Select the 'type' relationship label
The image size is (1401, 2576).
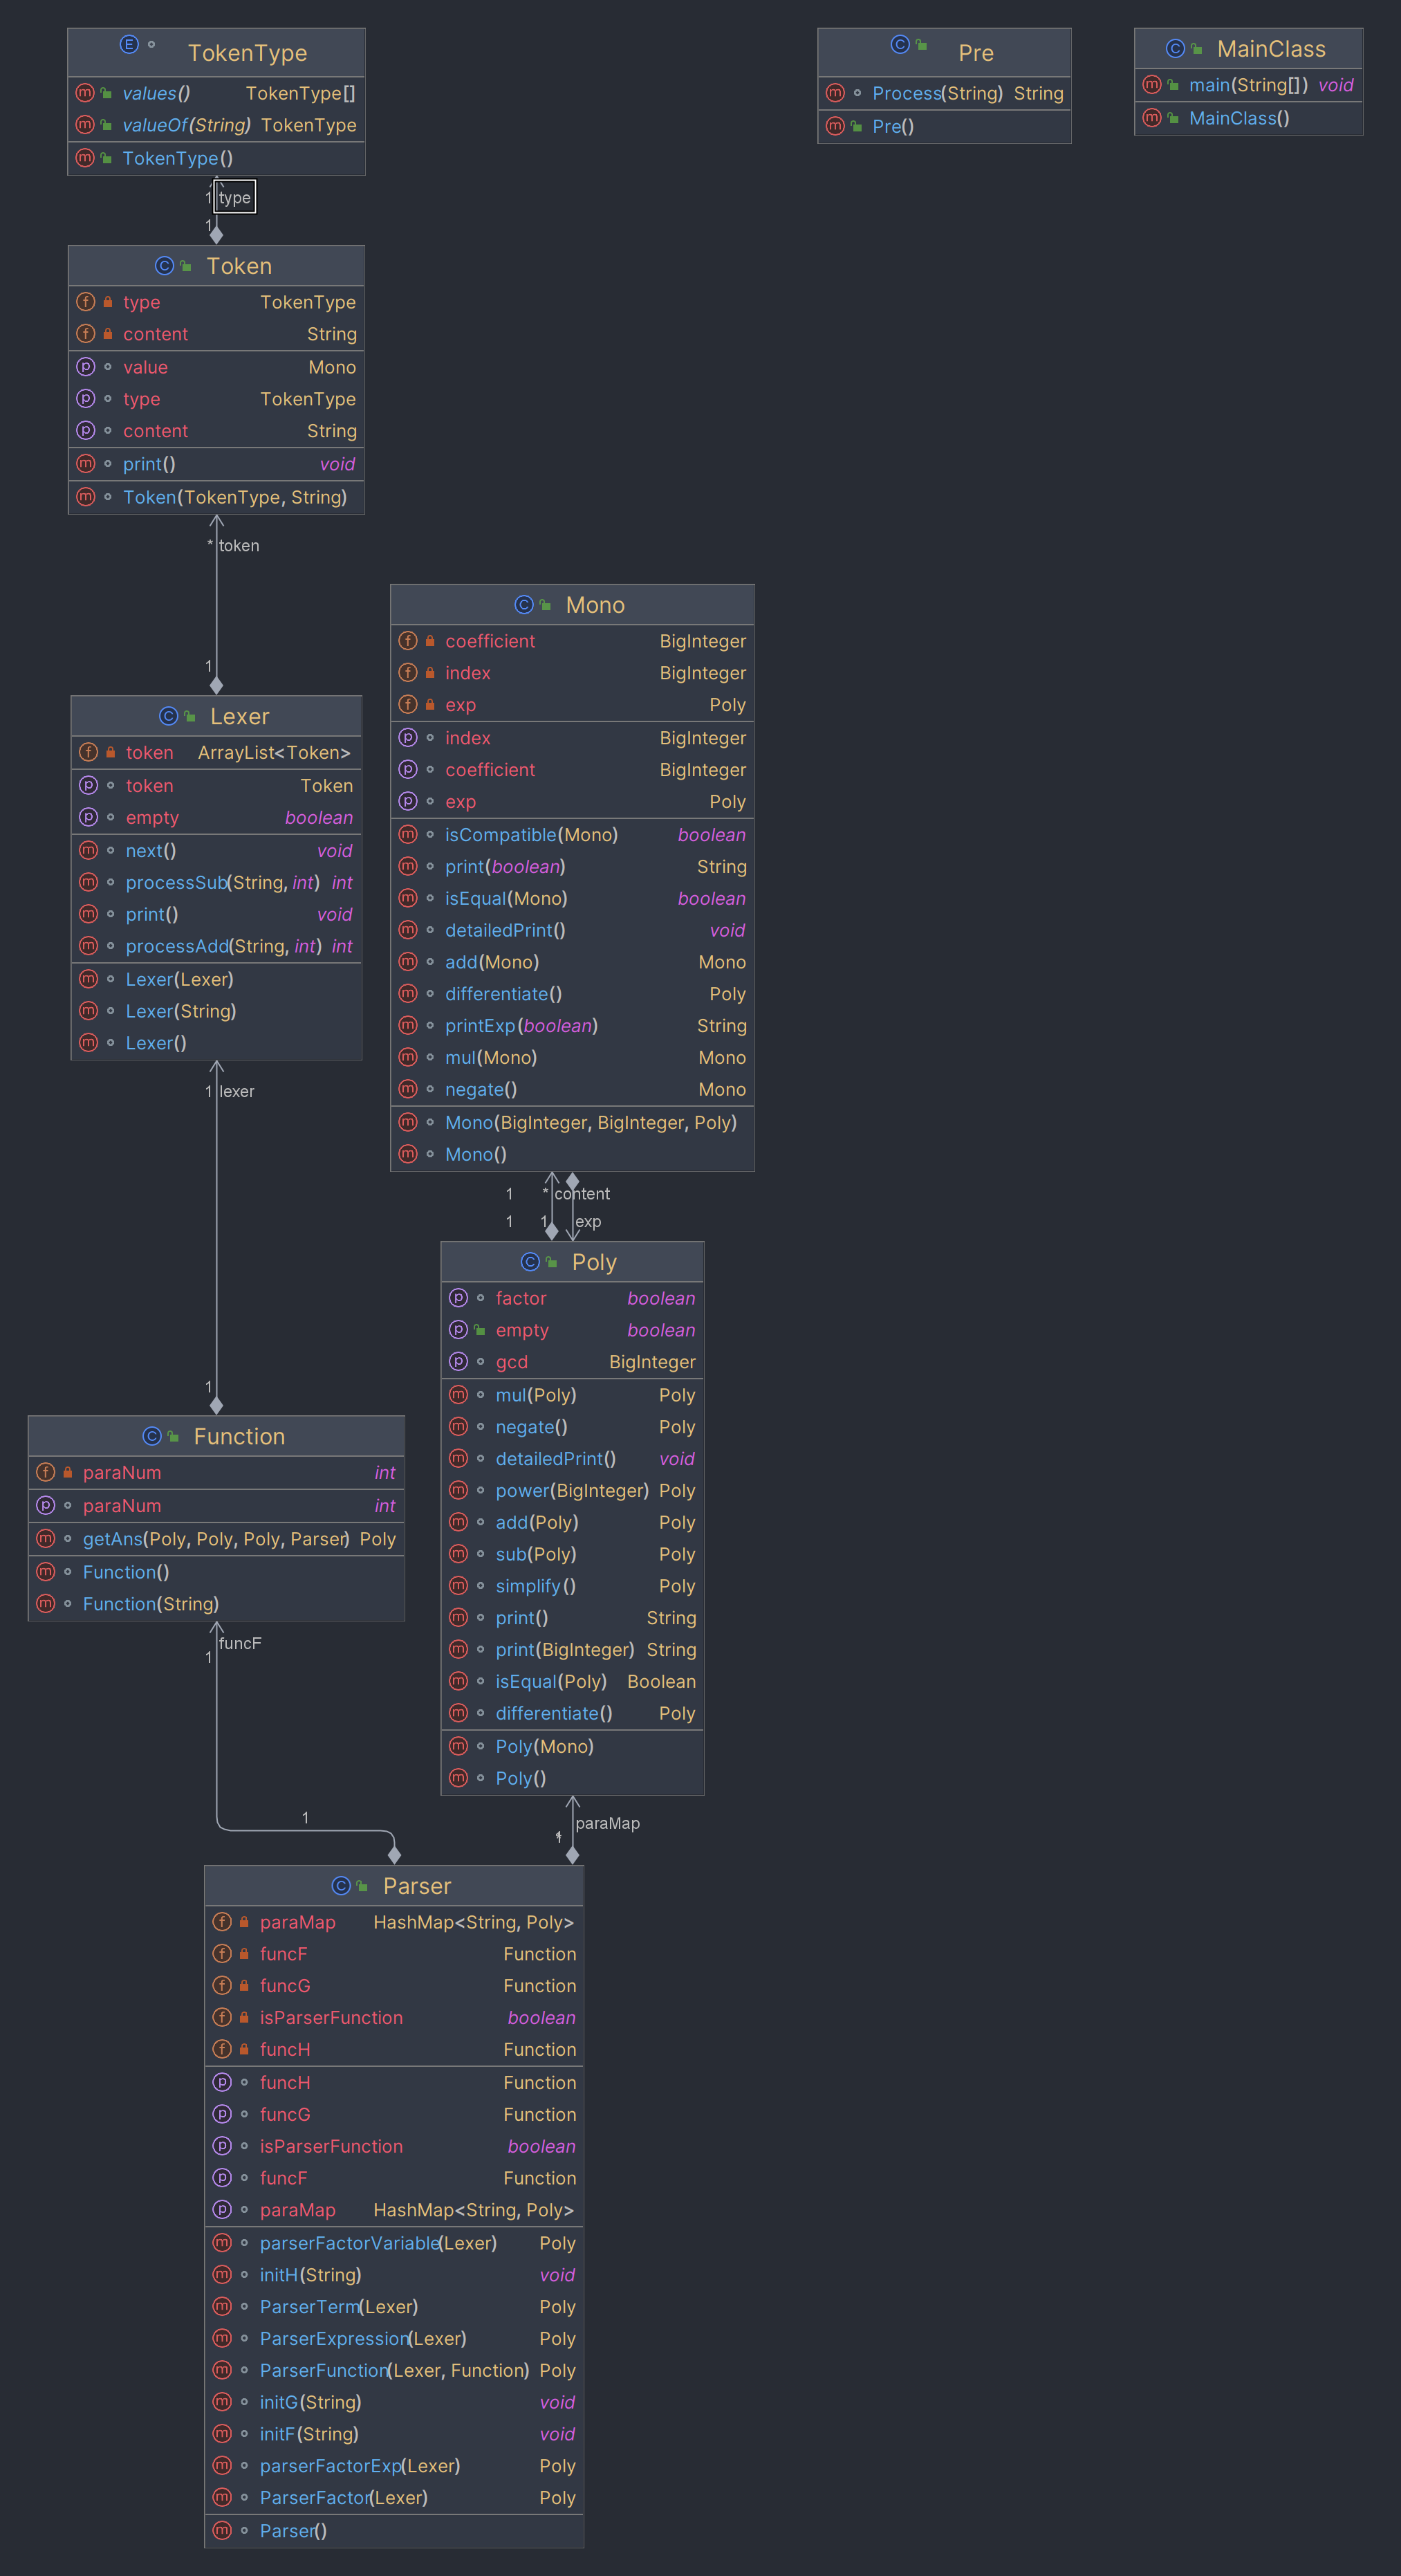(x=235, y=197)
